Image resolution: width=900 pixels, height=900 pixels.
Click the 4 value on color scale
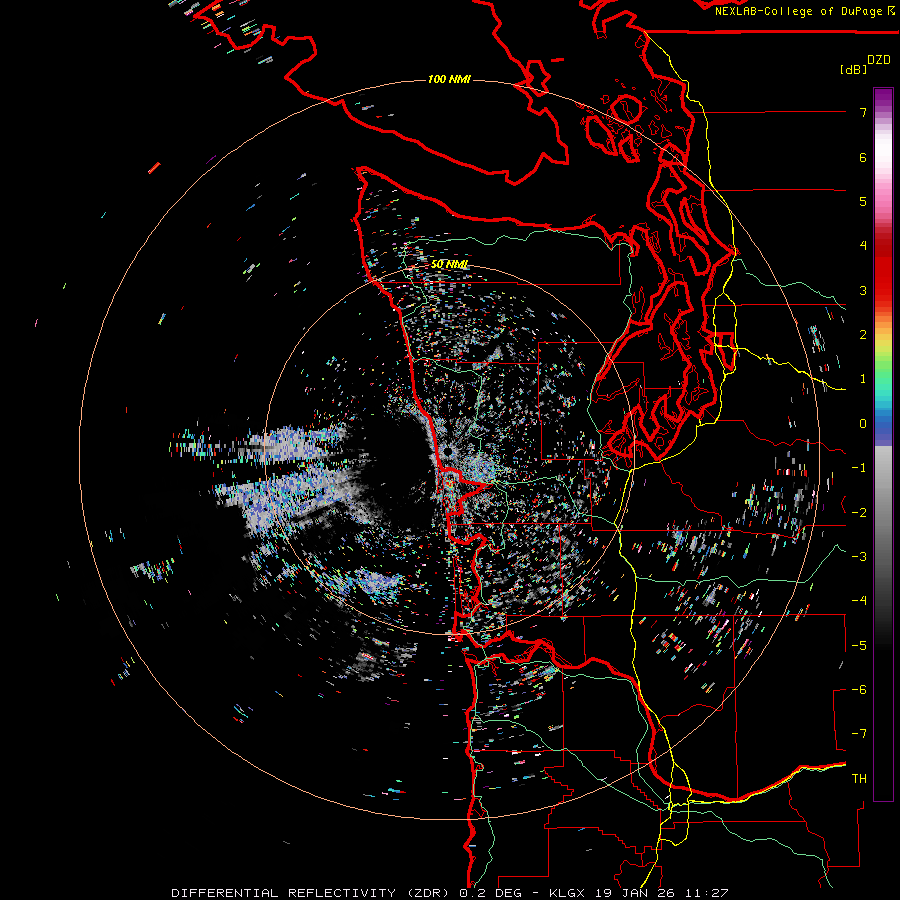coord(863,246)
